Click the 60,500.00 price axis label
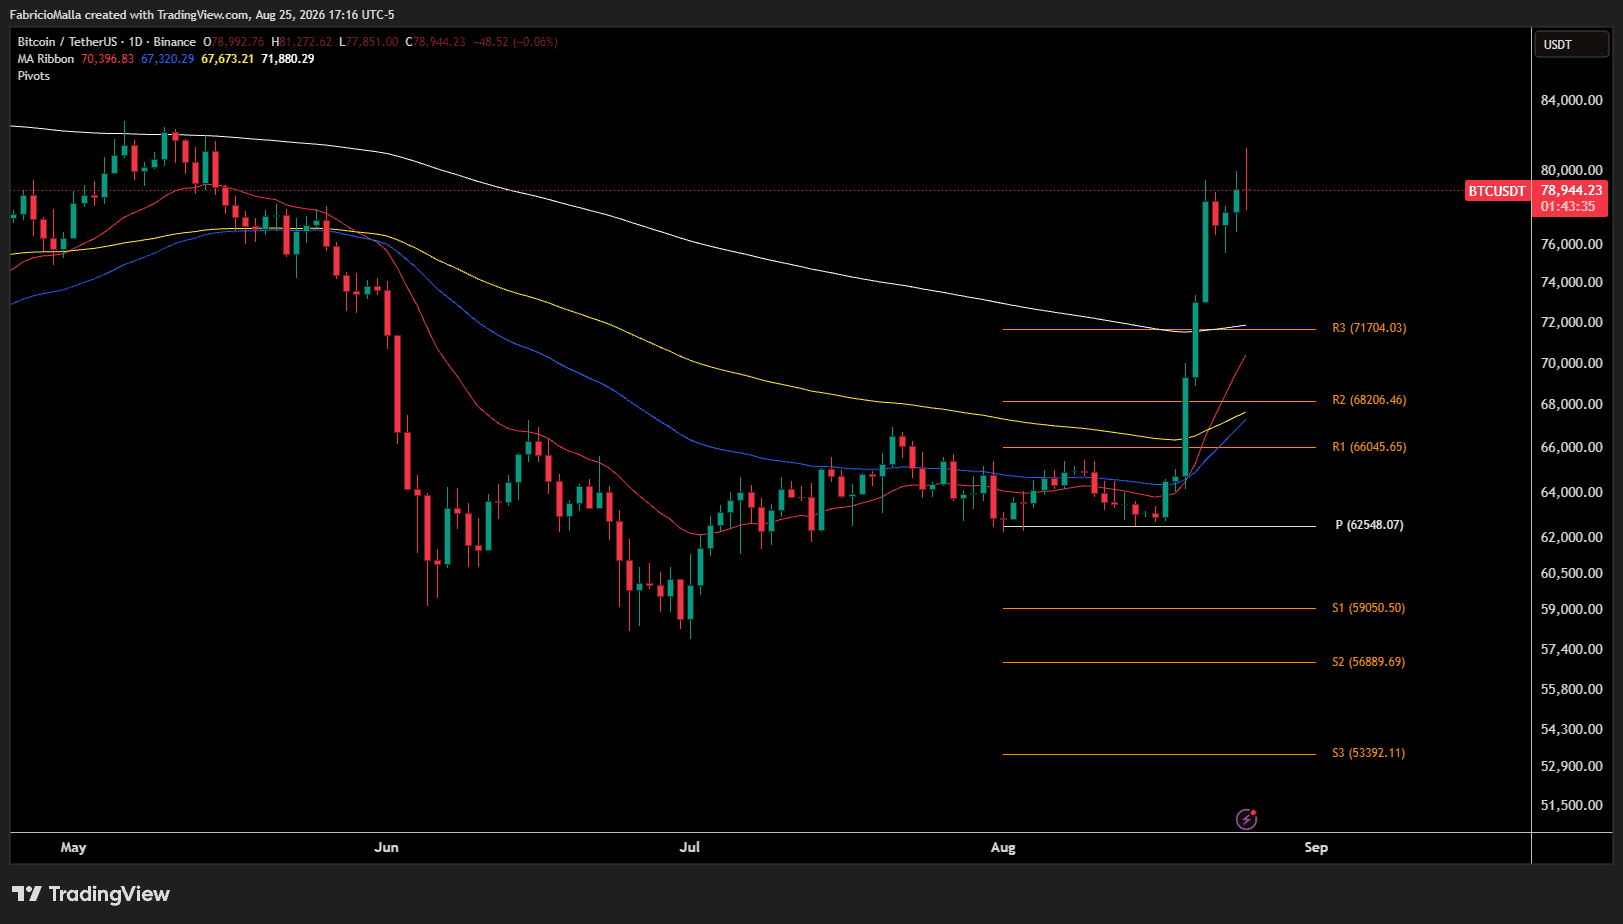 pos(1571,573)
